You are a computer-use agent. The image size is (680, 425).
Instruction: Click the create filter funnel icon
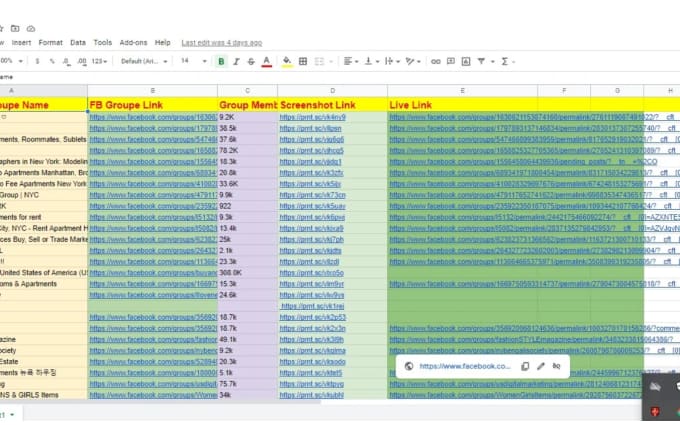[x=481, y=62]
